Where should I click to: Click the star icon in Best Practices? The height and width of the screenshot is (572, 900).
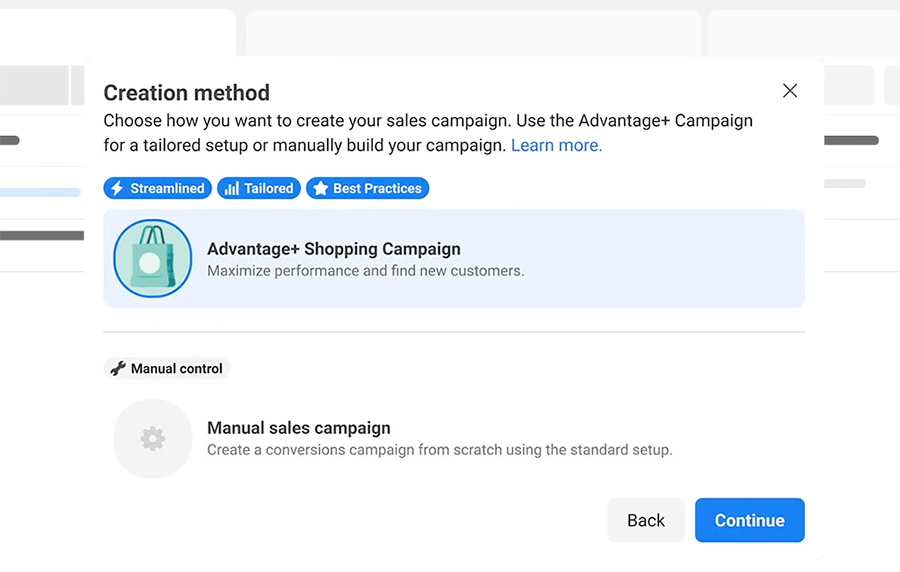click(320, 188)
